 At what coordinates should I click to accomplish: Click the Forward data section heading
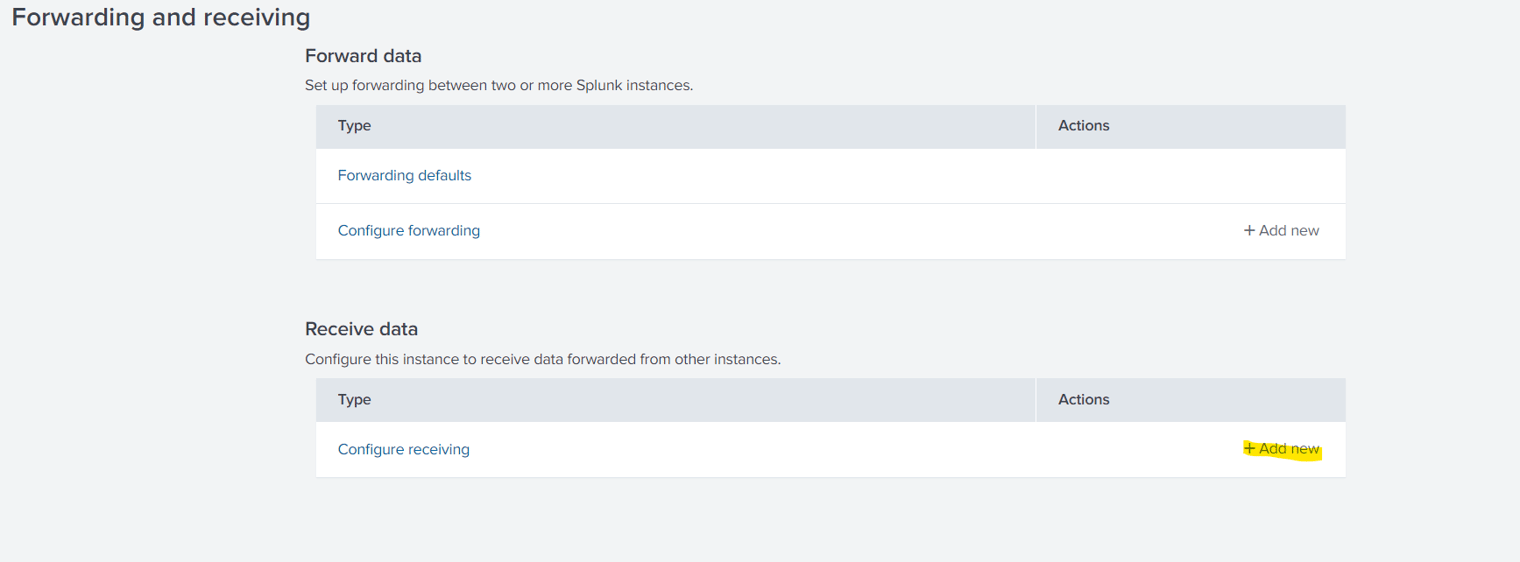coord(363,56)
